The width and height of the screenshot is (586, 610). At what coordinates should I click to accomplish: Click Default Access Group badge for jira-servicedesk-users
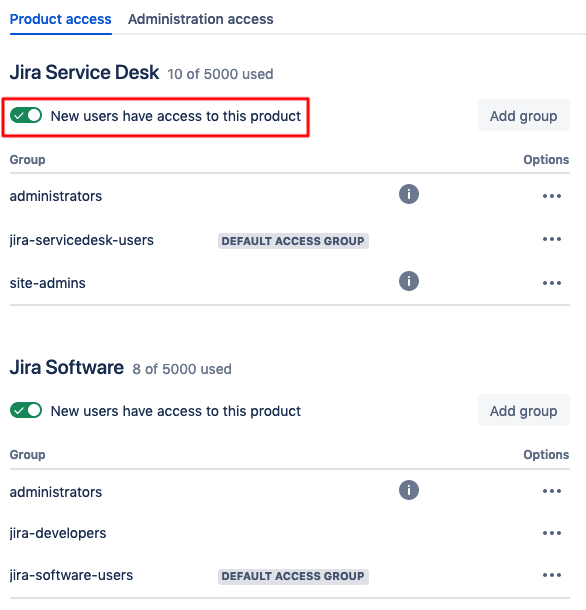click(x=293, y=241)
